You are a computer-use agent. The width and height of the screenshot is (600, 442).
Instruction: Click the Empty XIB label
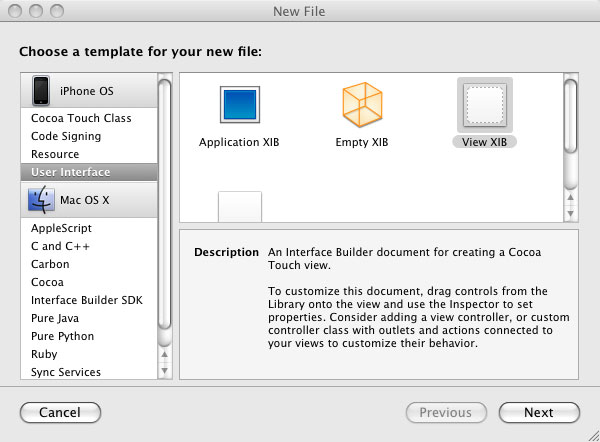362,142
